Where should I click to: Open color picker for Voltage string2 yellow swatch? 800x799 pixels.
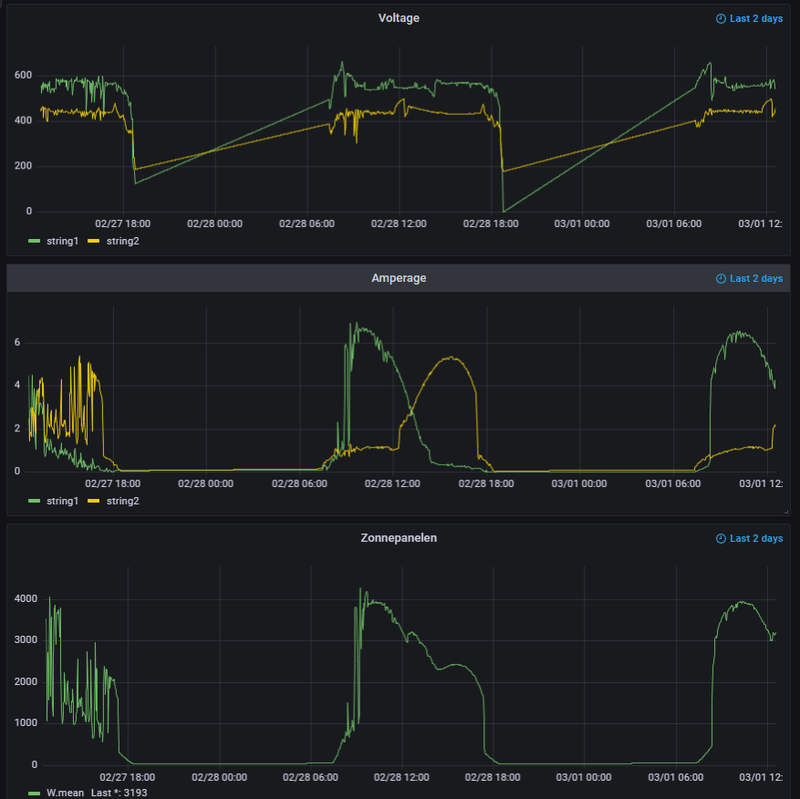click(94, 241)
